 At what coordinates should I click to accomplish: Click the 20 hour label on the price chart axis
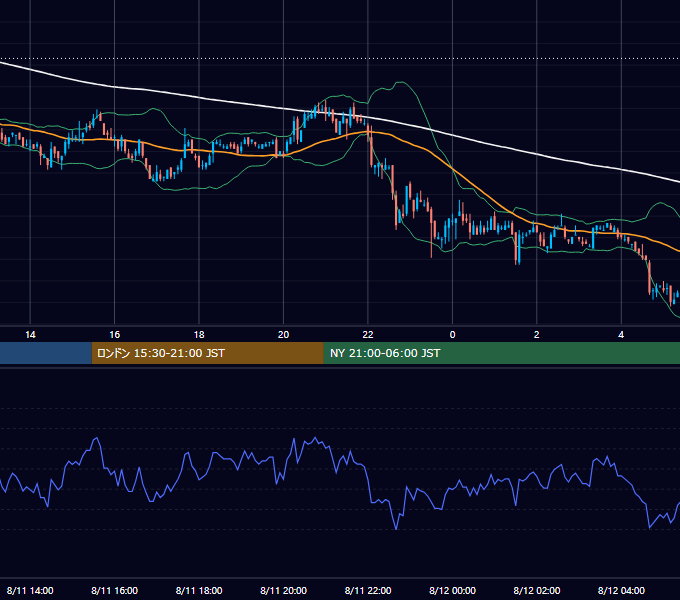pyautogui.click(x=283, y=335)
